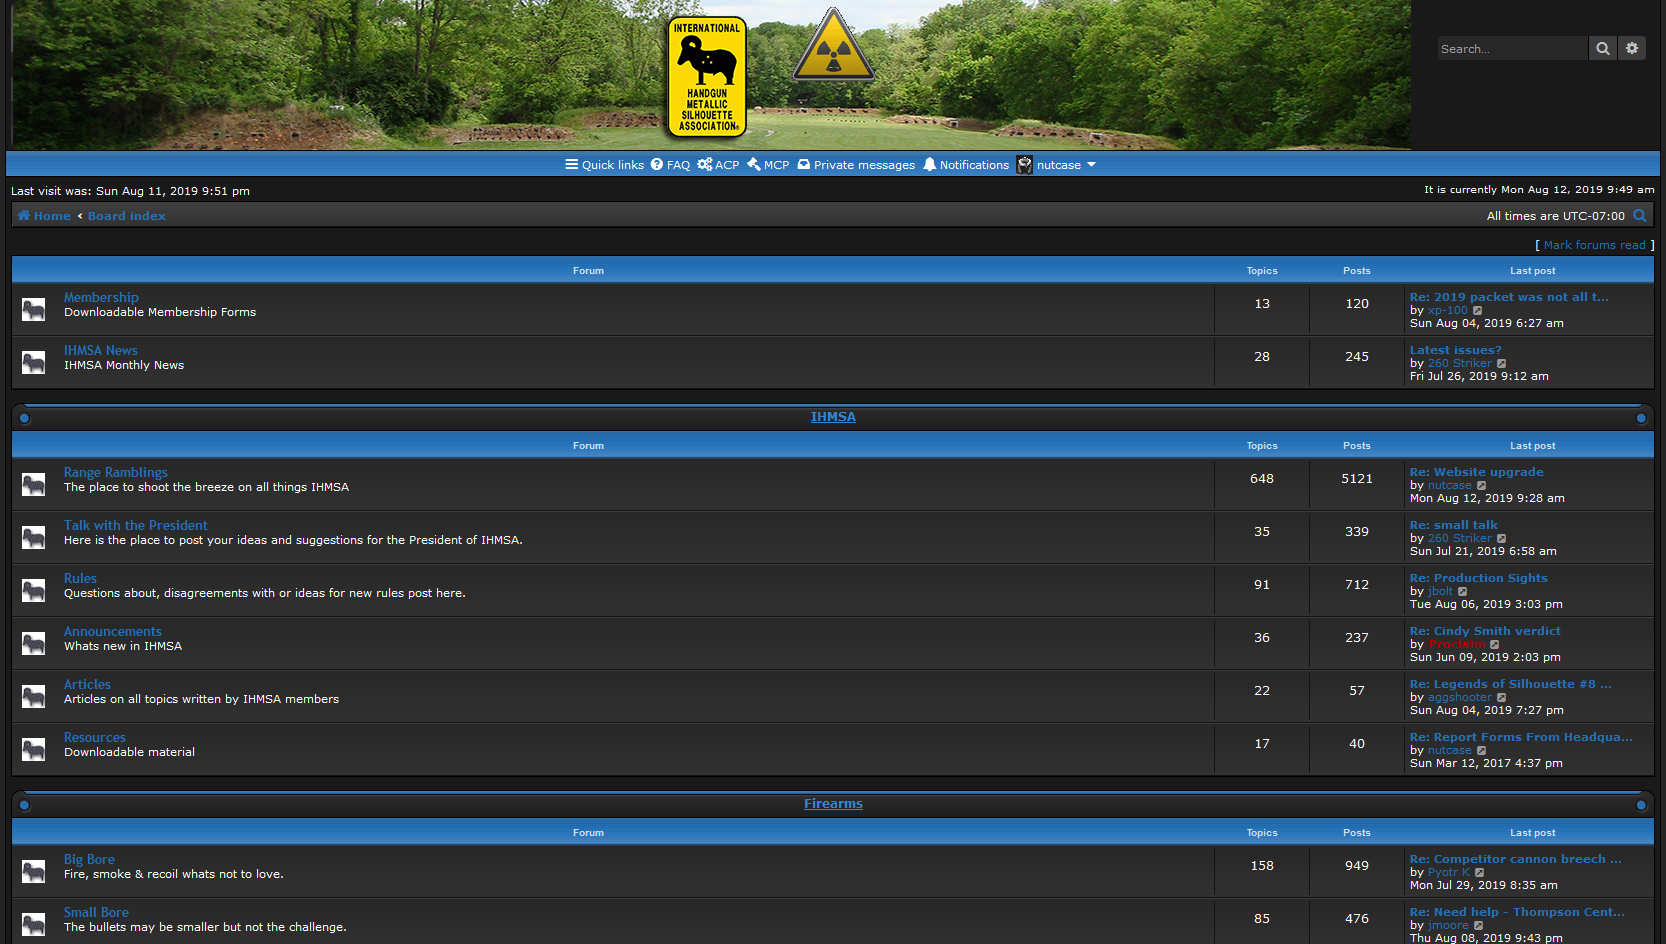The image size is (1666, 944).
Task: Open the Membership forum
Action: click(101, 297)
